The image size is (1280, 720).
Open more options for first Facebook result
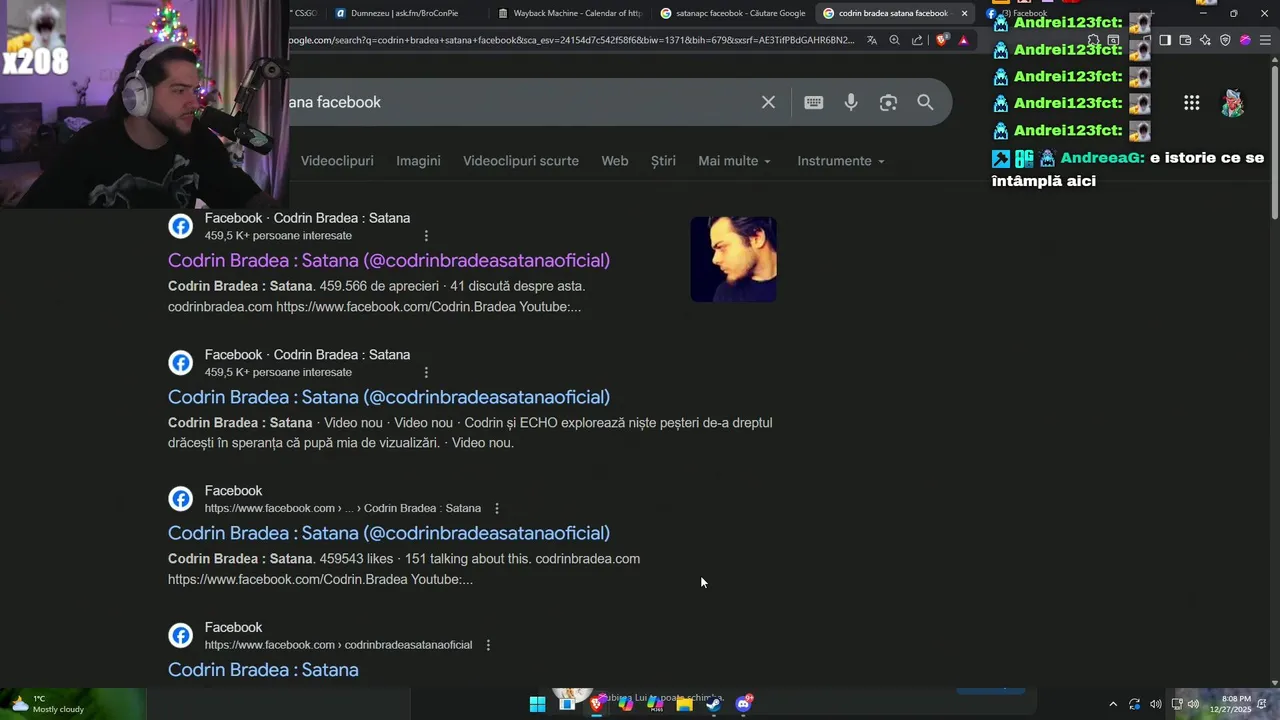(426, 236)
